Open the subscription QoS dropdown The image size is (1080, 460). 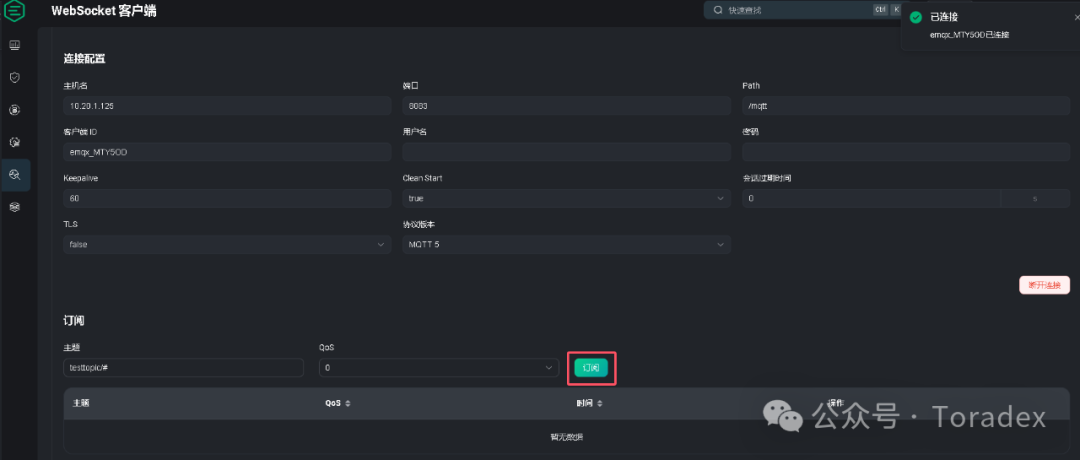tap(439, 368)
